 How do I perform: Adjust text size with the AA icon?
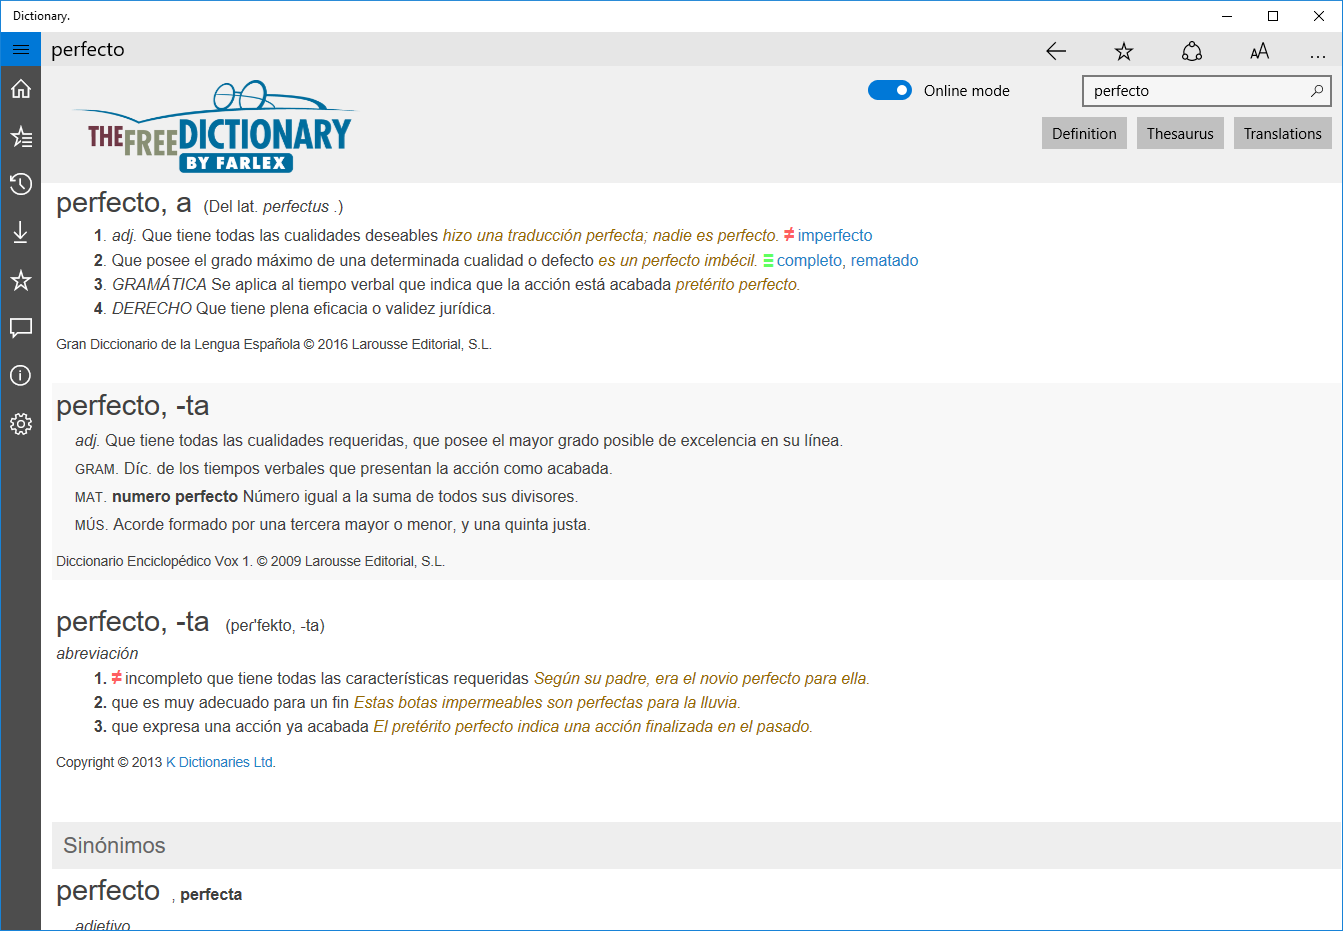1259,50
